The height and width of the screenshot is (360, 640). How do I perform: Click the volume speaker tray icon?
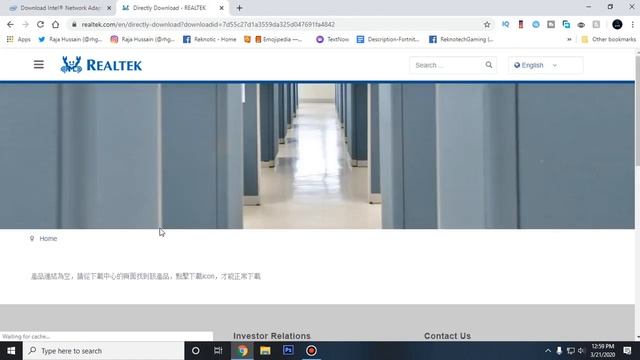pos(581,351)
